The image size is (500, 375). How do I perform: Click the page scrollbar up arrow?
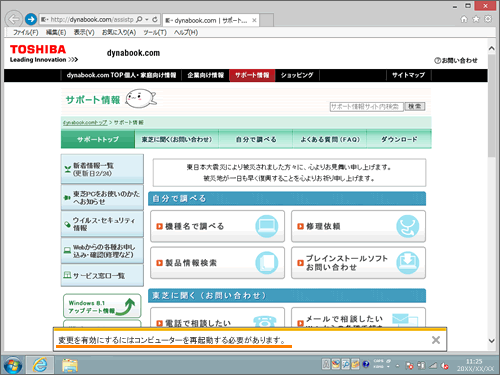point(492,48)
